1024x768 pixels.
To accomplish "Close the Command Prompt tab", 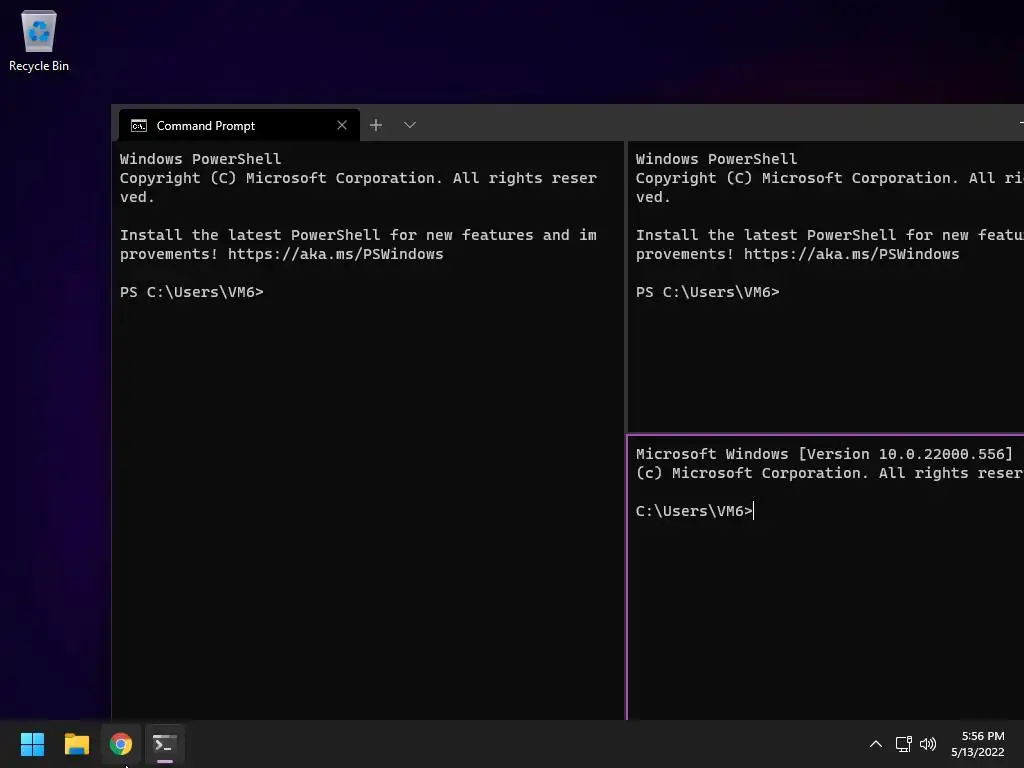I will tap(342, 125).
